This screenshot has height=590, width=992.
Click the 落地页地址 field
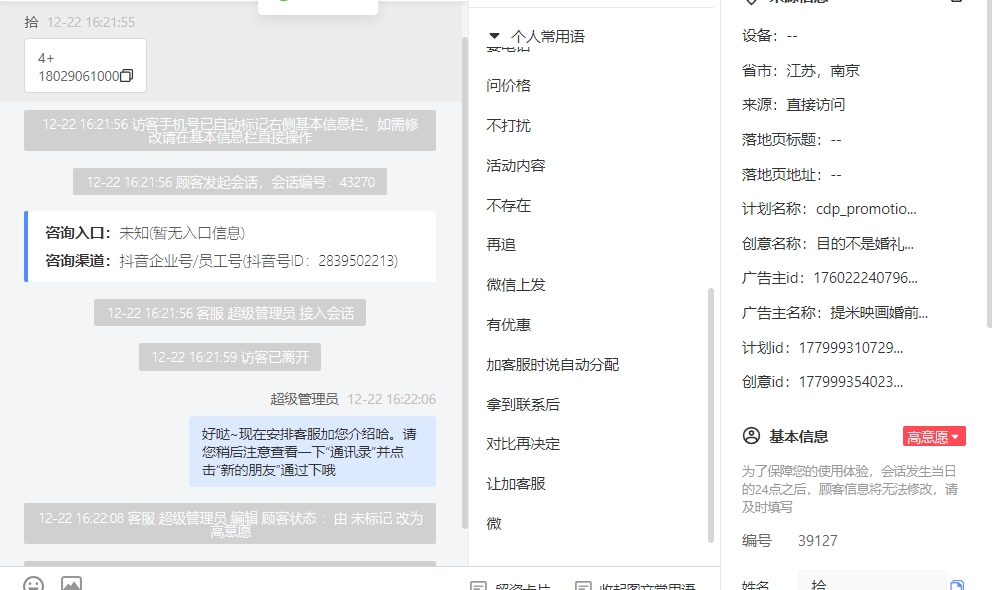[792, 174]
